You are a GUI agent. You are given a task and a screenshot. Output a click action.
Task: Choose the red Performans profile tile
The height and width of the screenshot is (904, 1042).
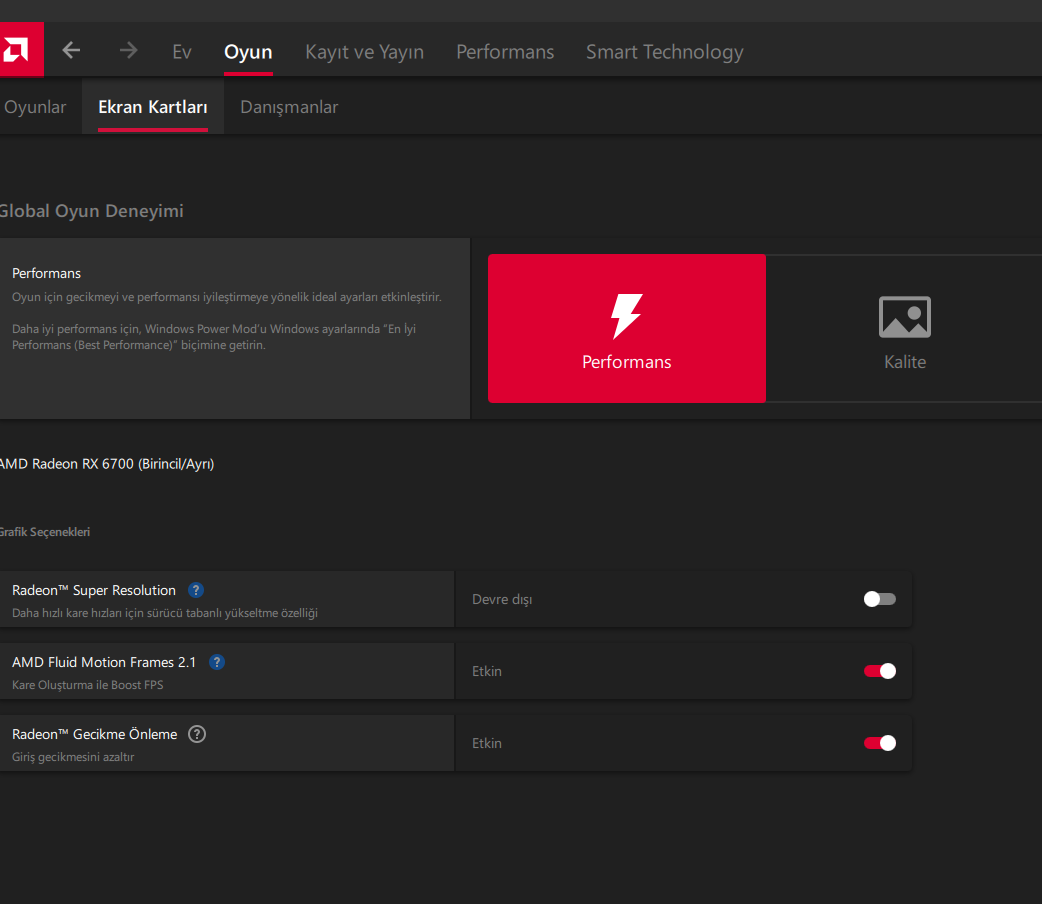pos(627,328)
